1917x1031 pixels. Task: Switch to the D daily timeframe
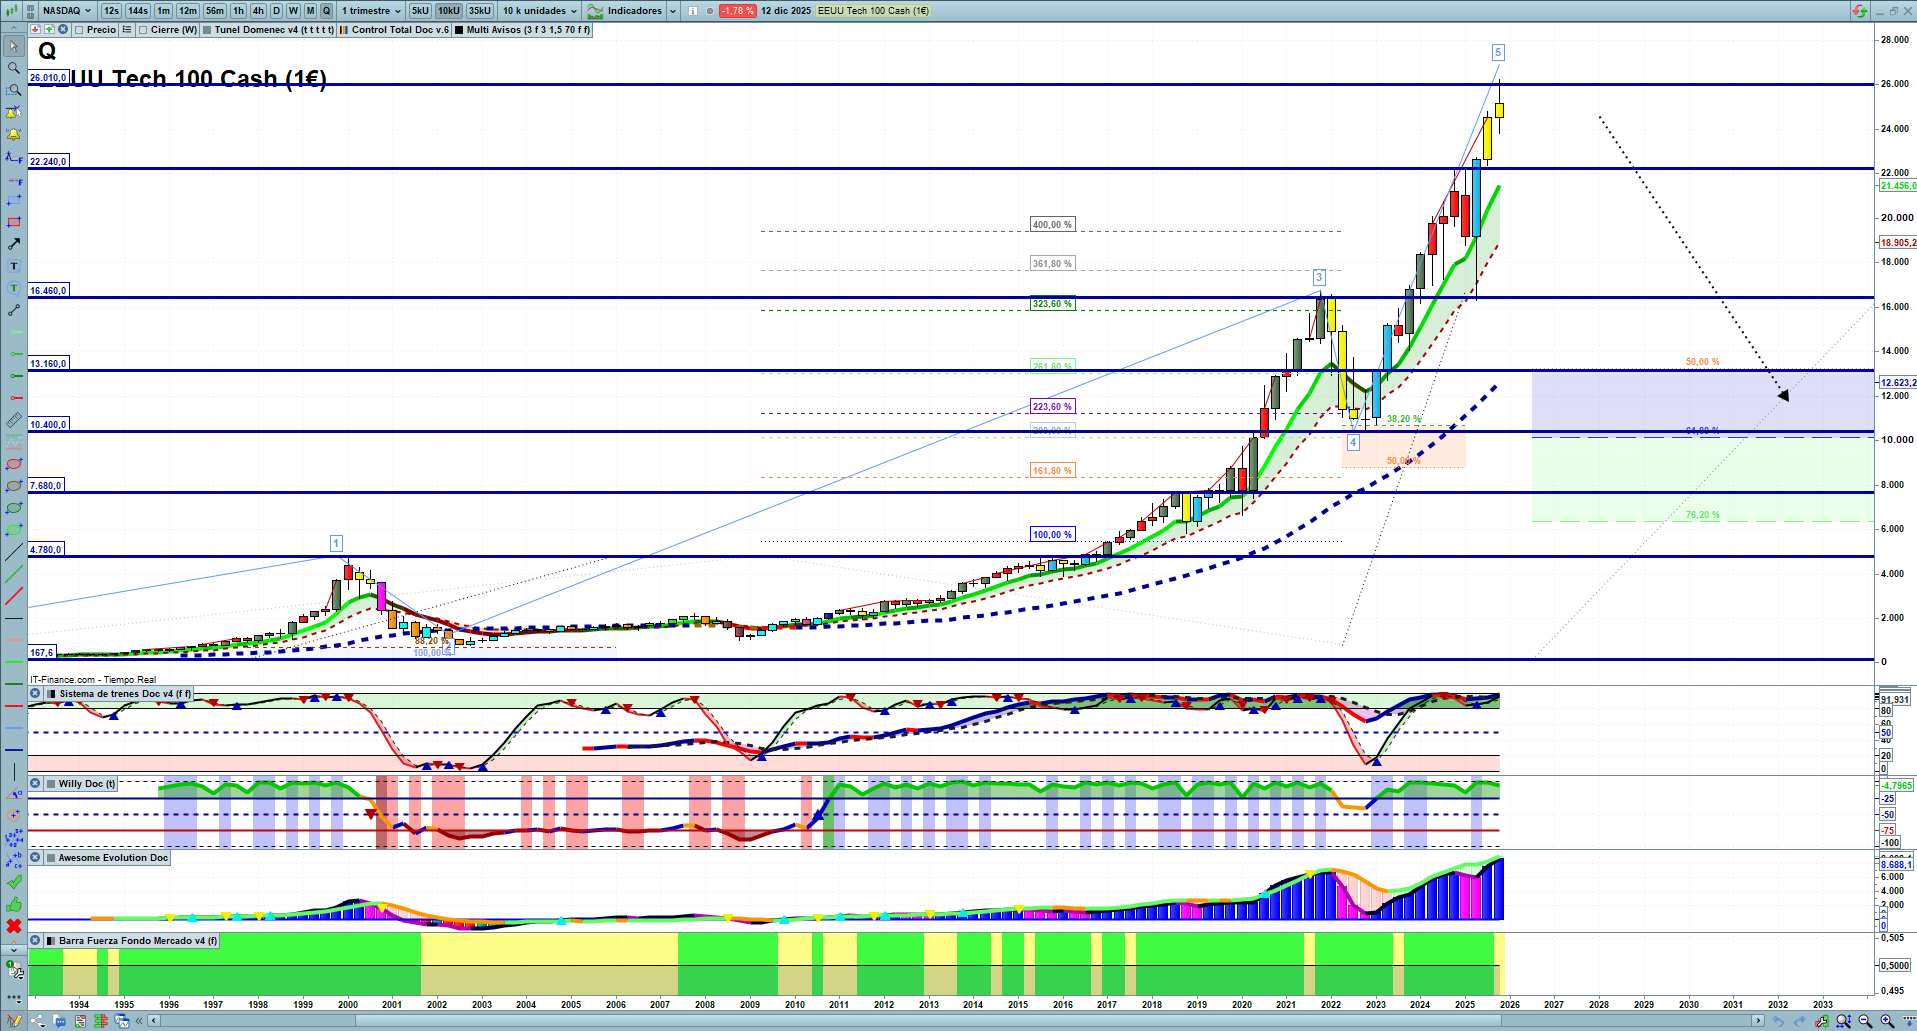[277, 11]
